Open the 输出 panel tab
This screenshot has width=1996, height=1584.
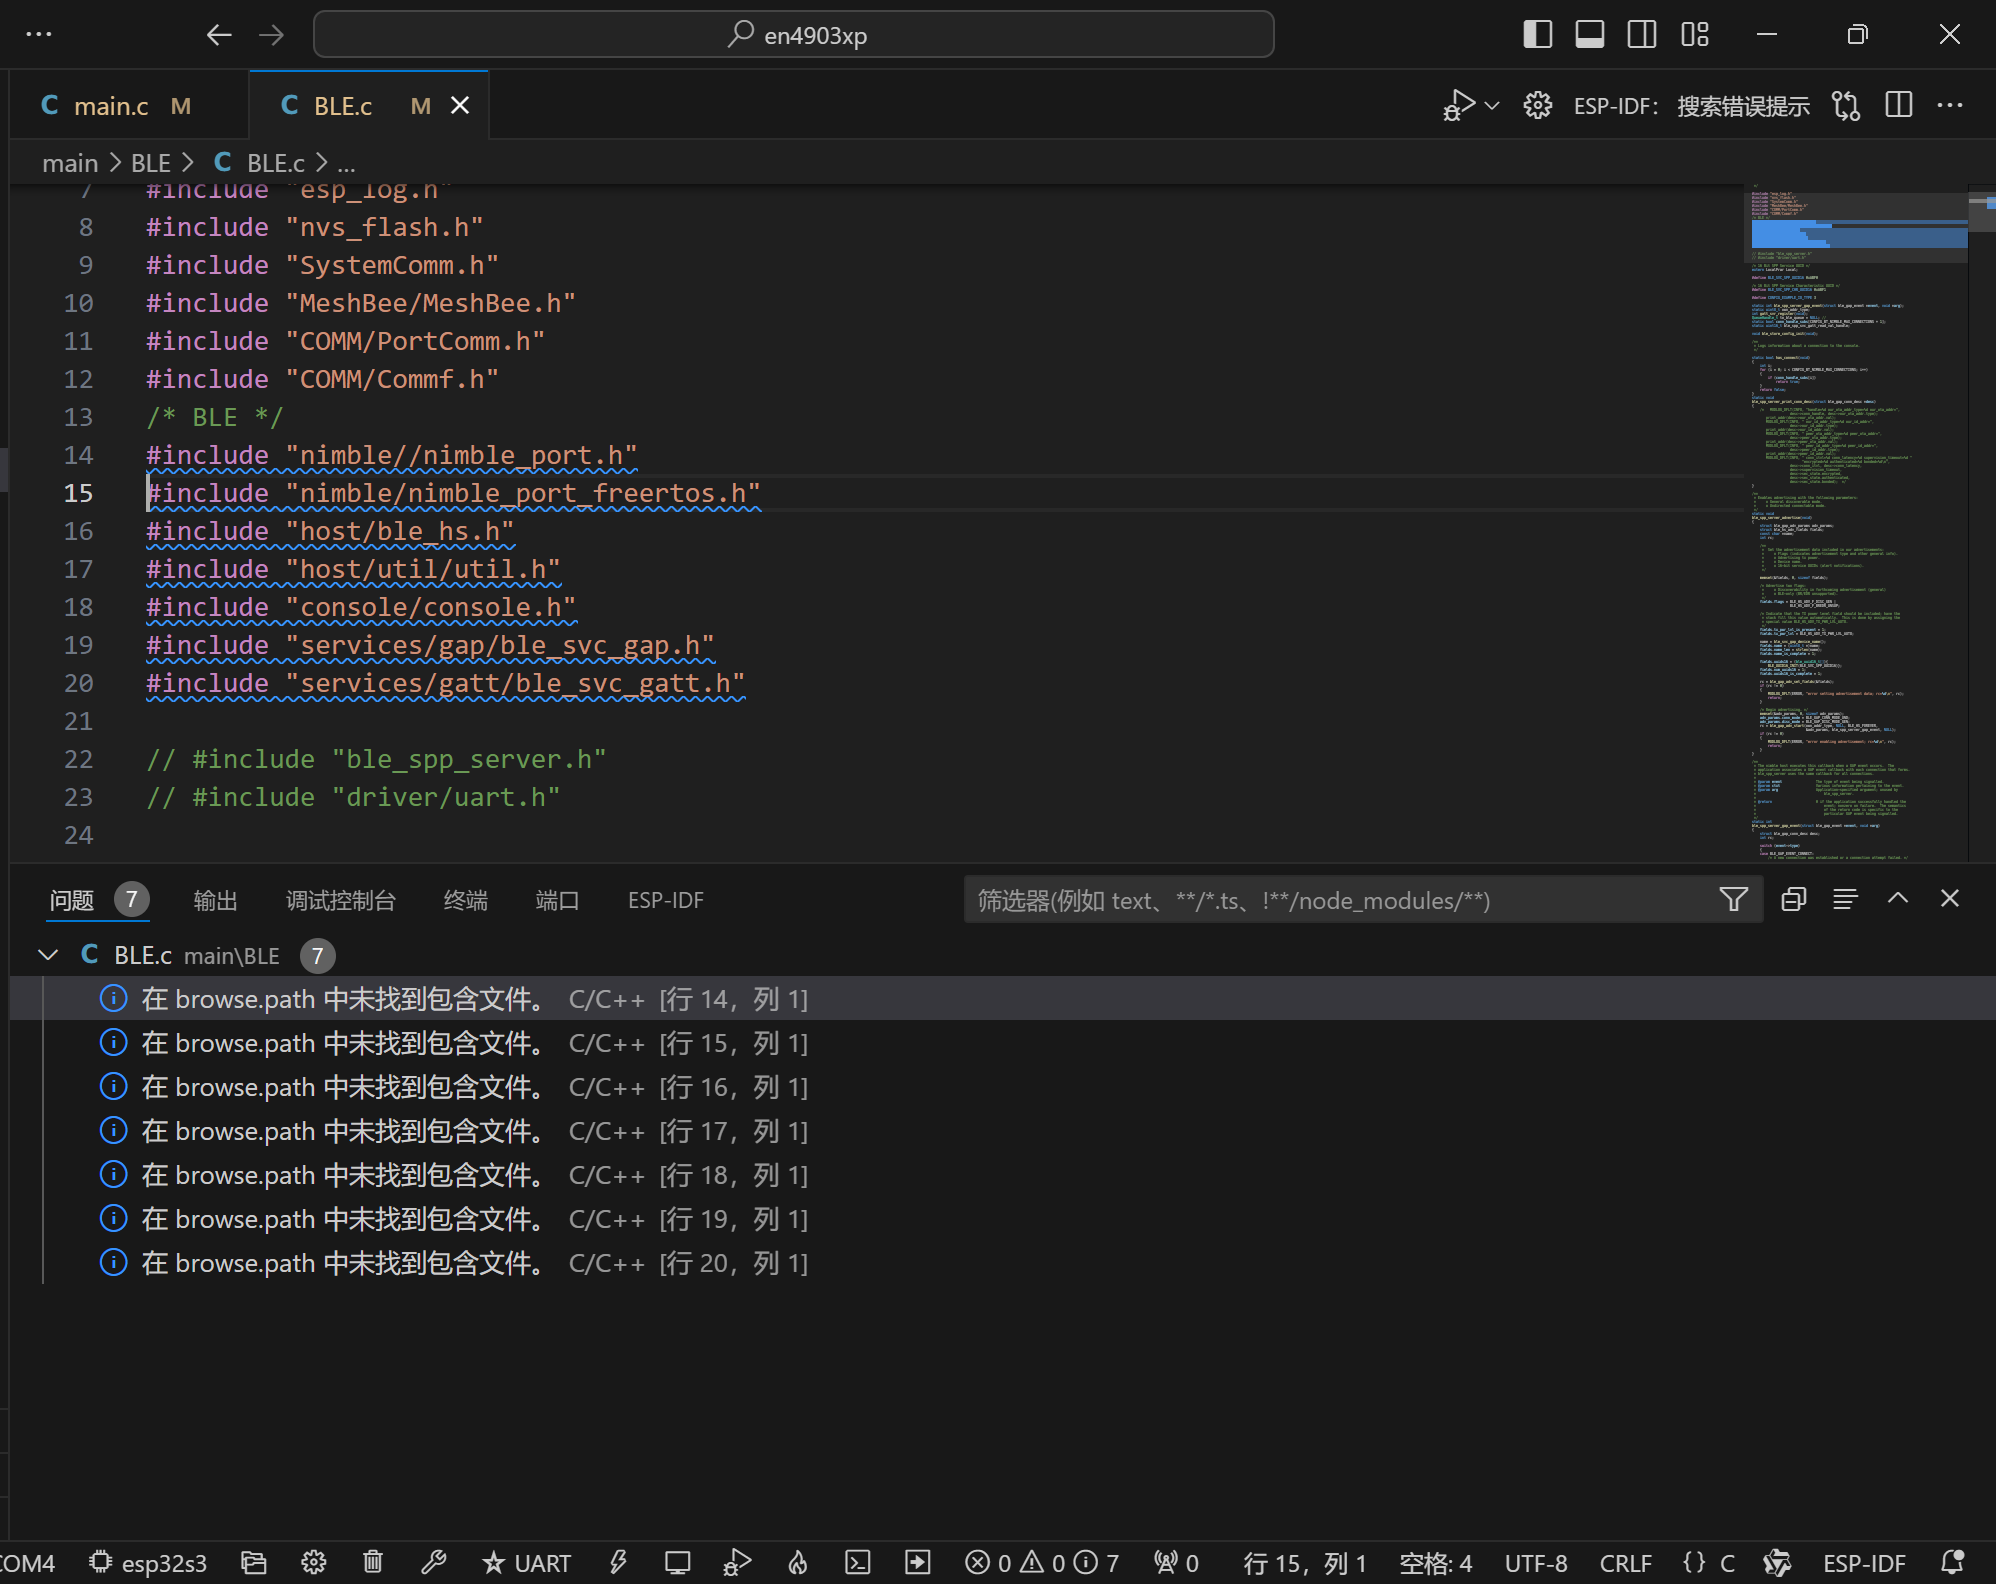click(x=215, y=900)
